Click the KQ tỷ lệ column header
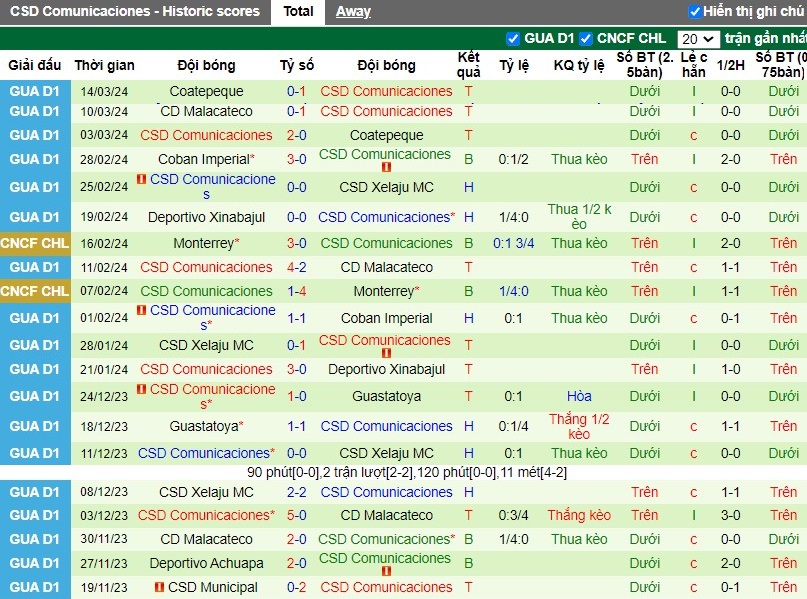807x599 pixels. point(579,65)
